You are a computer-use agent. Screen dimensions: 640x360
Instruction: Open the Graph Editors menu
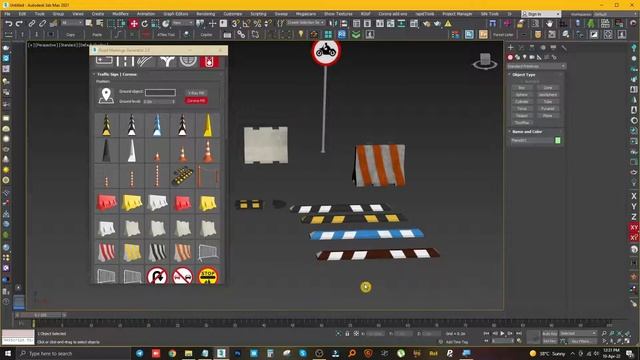(x=176, y=14)
